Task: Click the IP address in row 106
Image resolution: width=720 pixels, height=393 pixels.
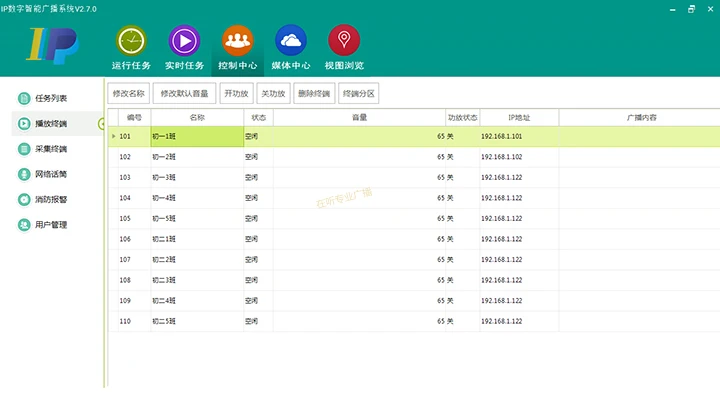Action: (x=501, y=239)
